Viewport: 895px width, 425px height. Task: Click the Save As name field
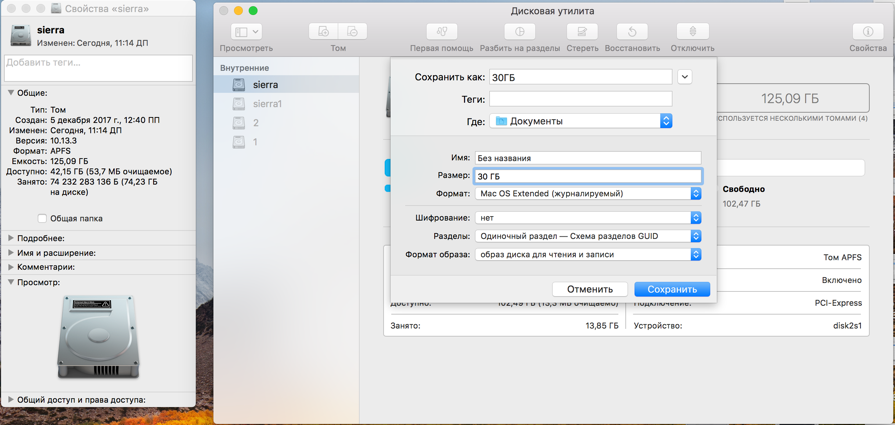pyautogui.click(x=580, y=77)
